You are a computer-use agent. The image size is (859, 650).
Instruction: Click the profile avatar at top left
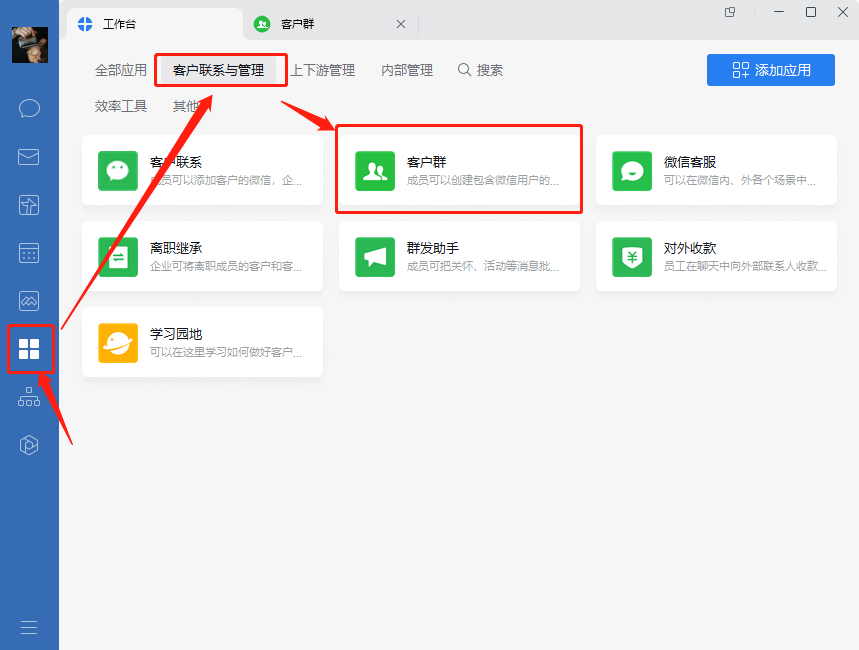[29, 46]
